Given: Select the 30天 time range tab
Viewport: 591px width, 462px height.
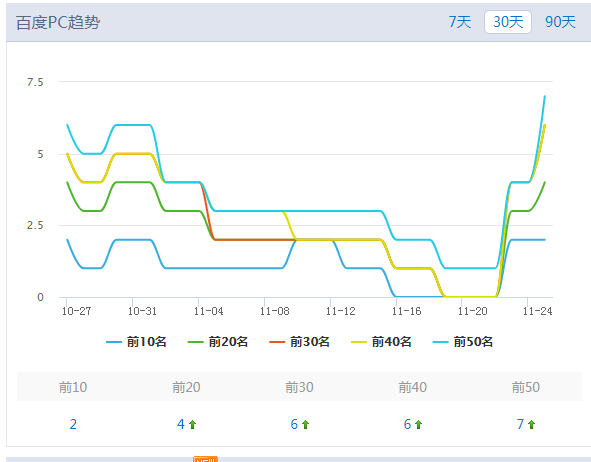Looking at the screenshot, I should 508,22.
